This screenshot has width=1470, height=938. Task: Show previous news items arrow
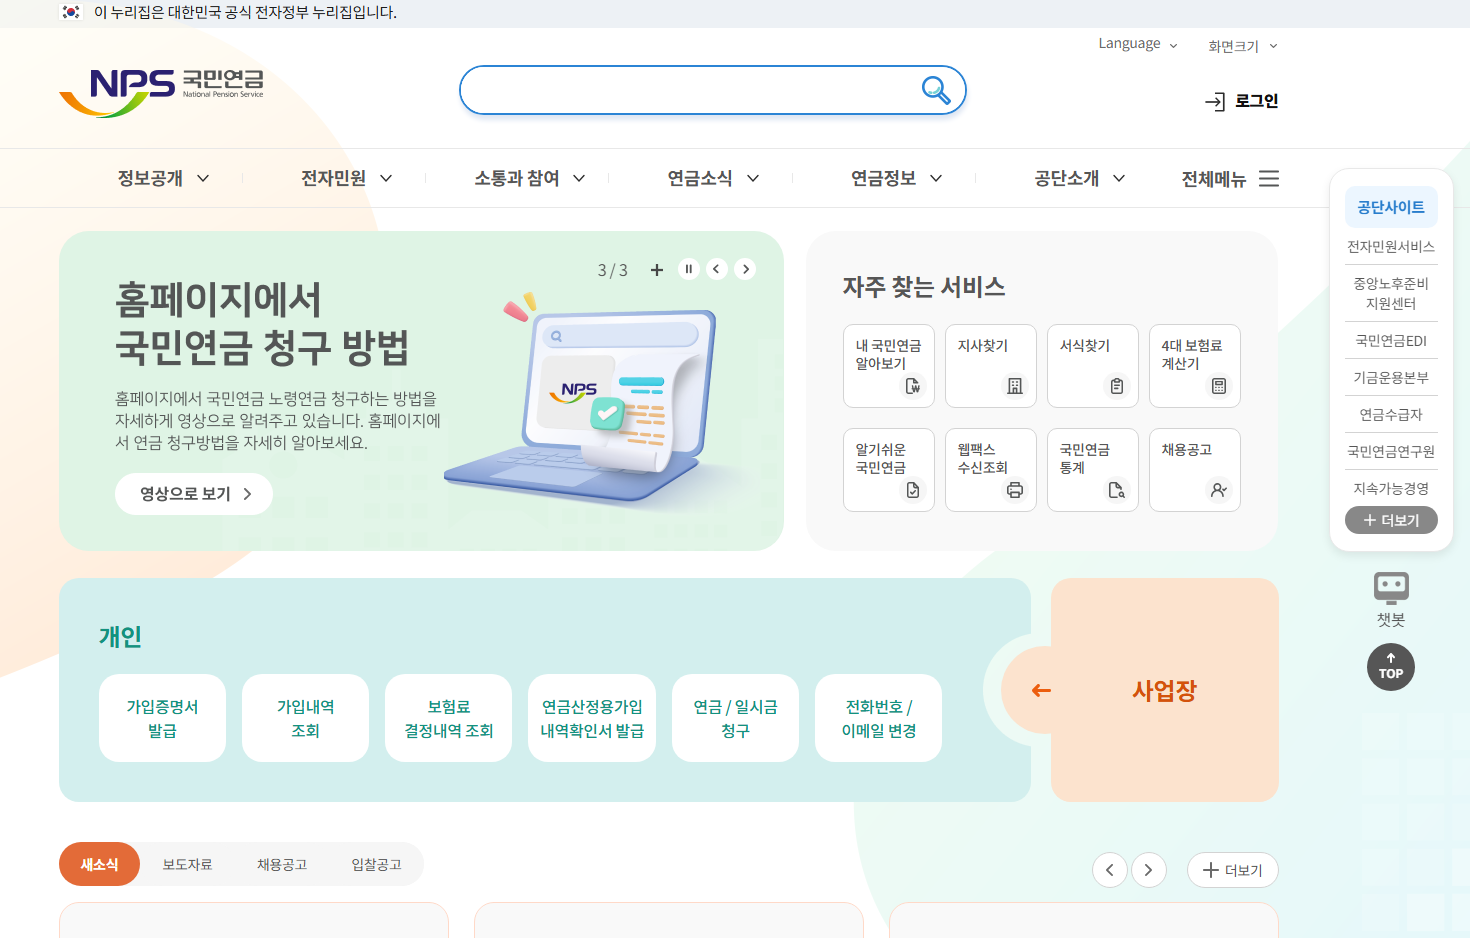pos(1110,870)
